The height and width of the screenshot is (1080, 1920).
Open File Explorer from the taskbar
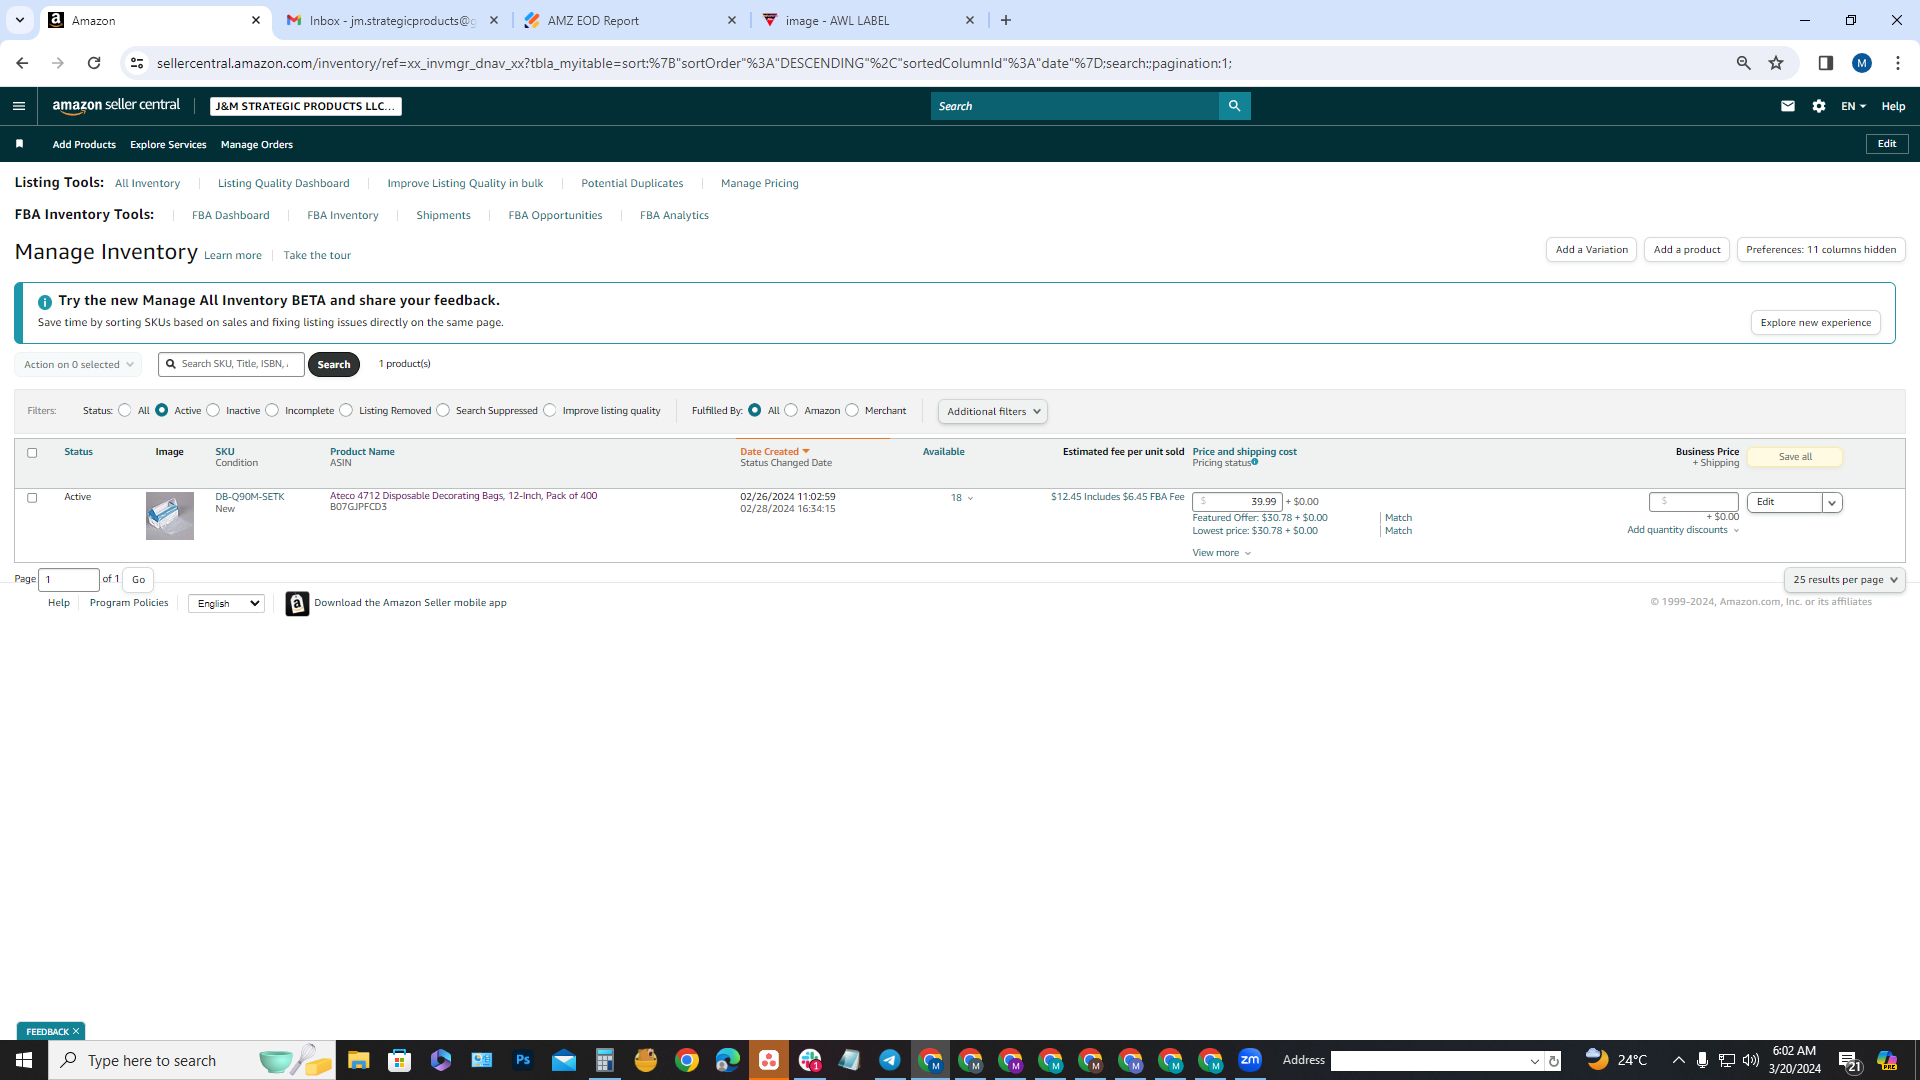[x=358, y=1060]
